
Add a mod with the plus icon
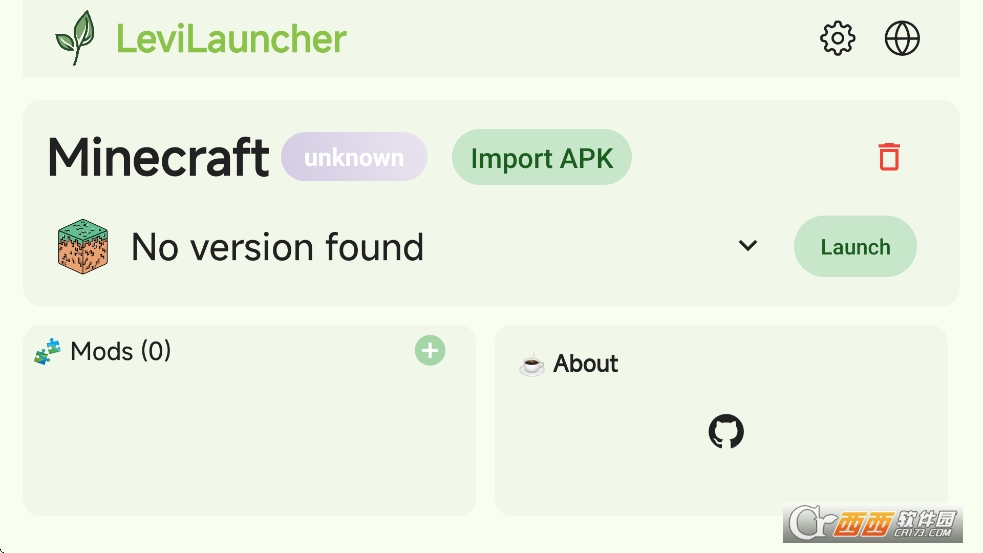pyautogui.click(x=430, y=351)
